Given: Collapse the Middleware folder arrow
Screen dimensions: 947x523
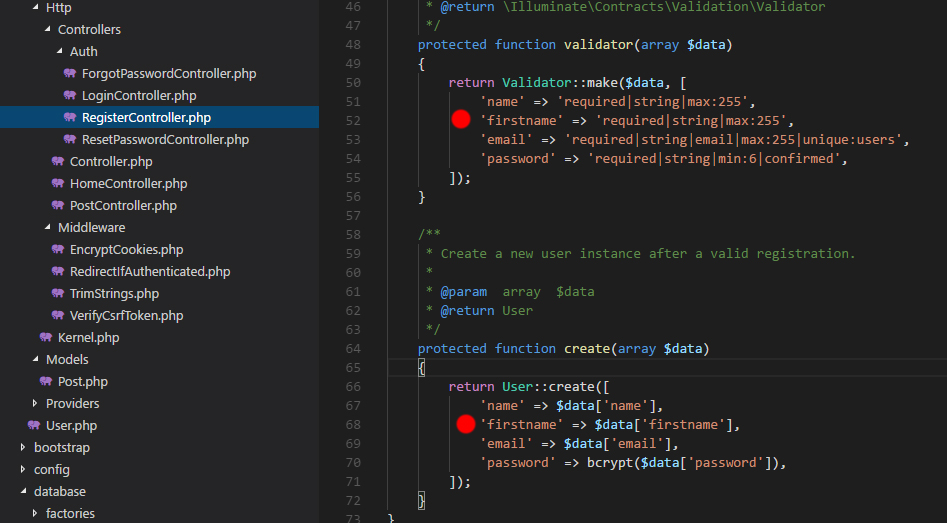Looking at the screenshot, I should click(48, 227).
